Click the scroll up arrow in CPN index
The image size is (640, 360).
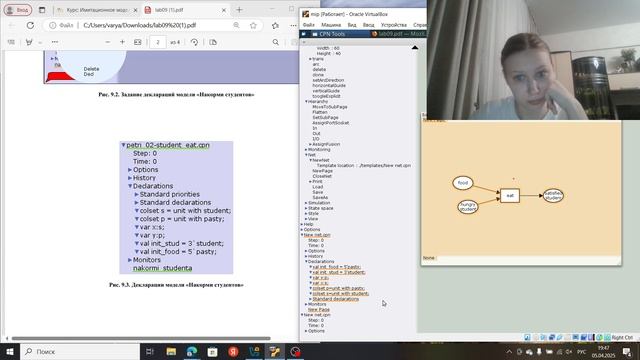(x=415, y=48)
